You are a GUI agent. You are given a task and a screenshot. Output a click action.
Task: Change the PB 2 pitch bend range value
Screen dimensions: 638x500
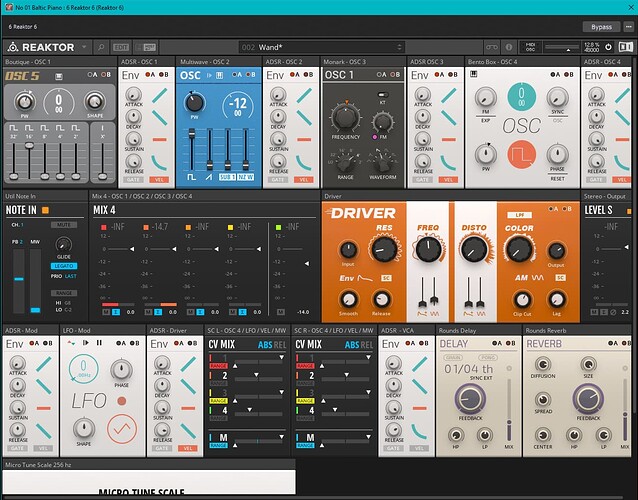pyautogui.click(x=21, y=242)
